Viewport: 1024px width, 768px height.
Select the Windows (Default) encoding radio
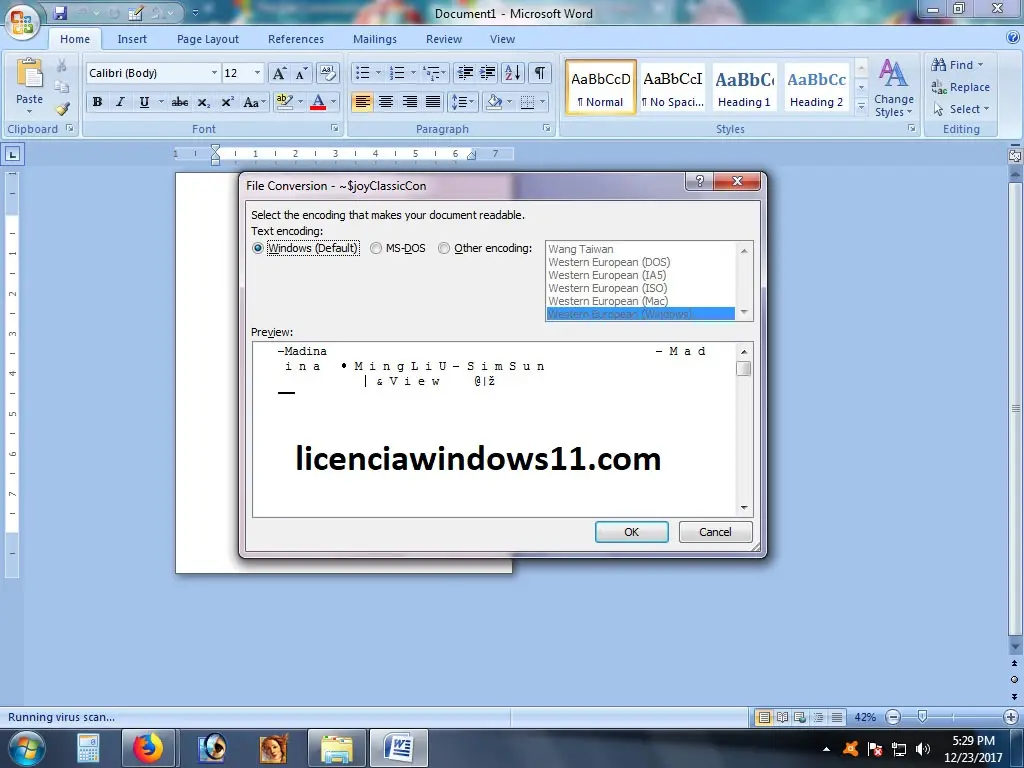tap(257, 248)
